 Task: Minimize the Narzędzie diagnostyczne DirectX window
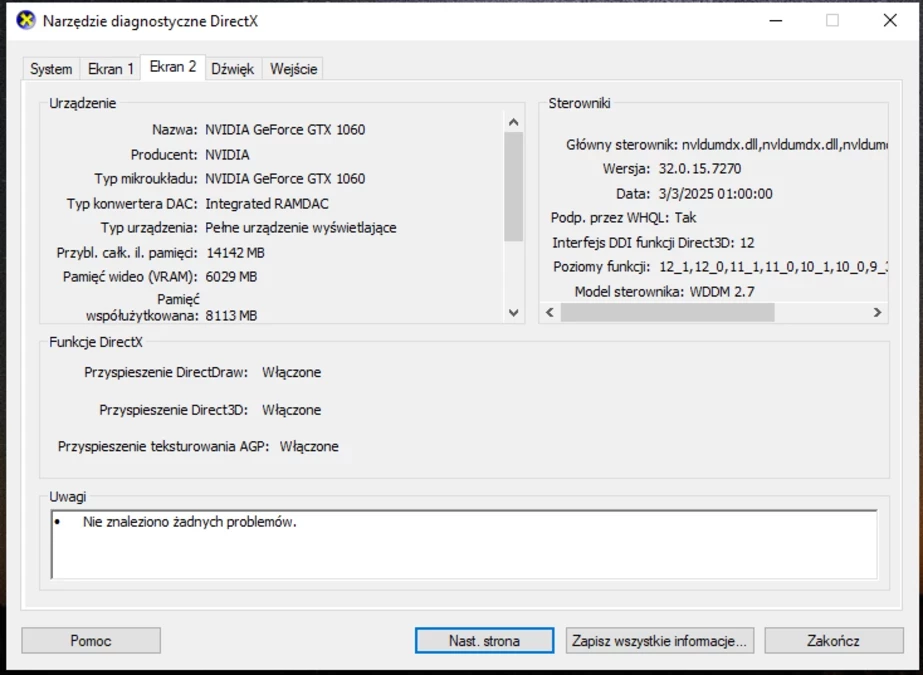[x=775, y=21]
